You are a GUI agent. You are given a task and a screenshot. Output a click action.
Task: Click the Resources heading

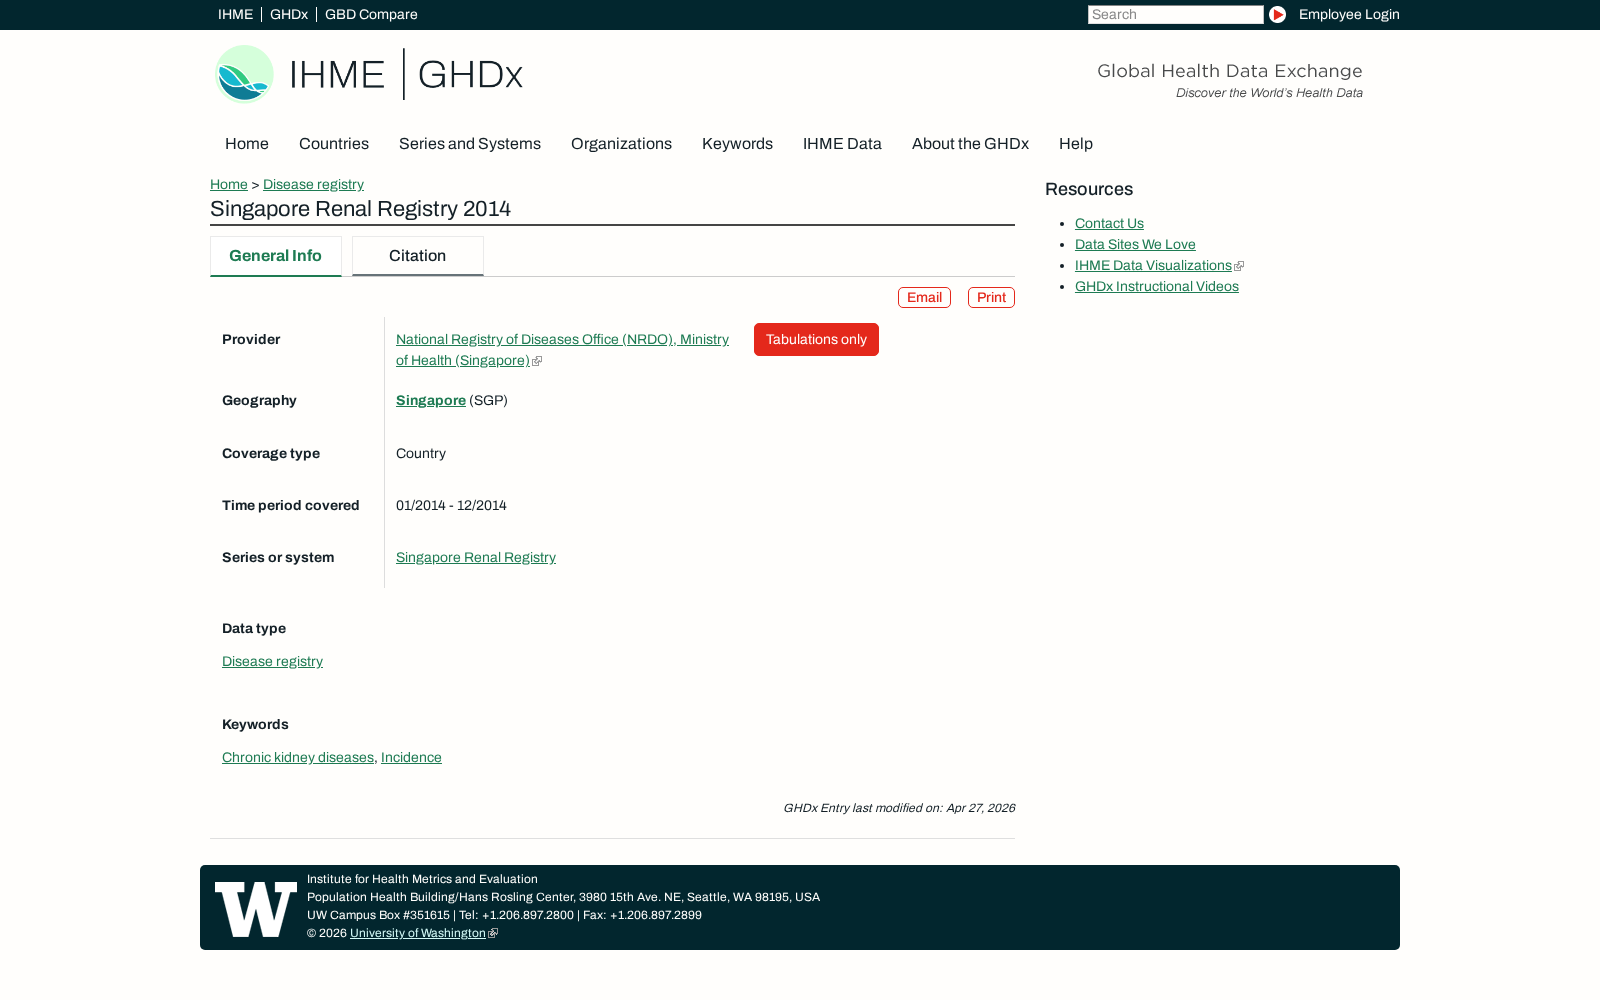[1089, 190]
